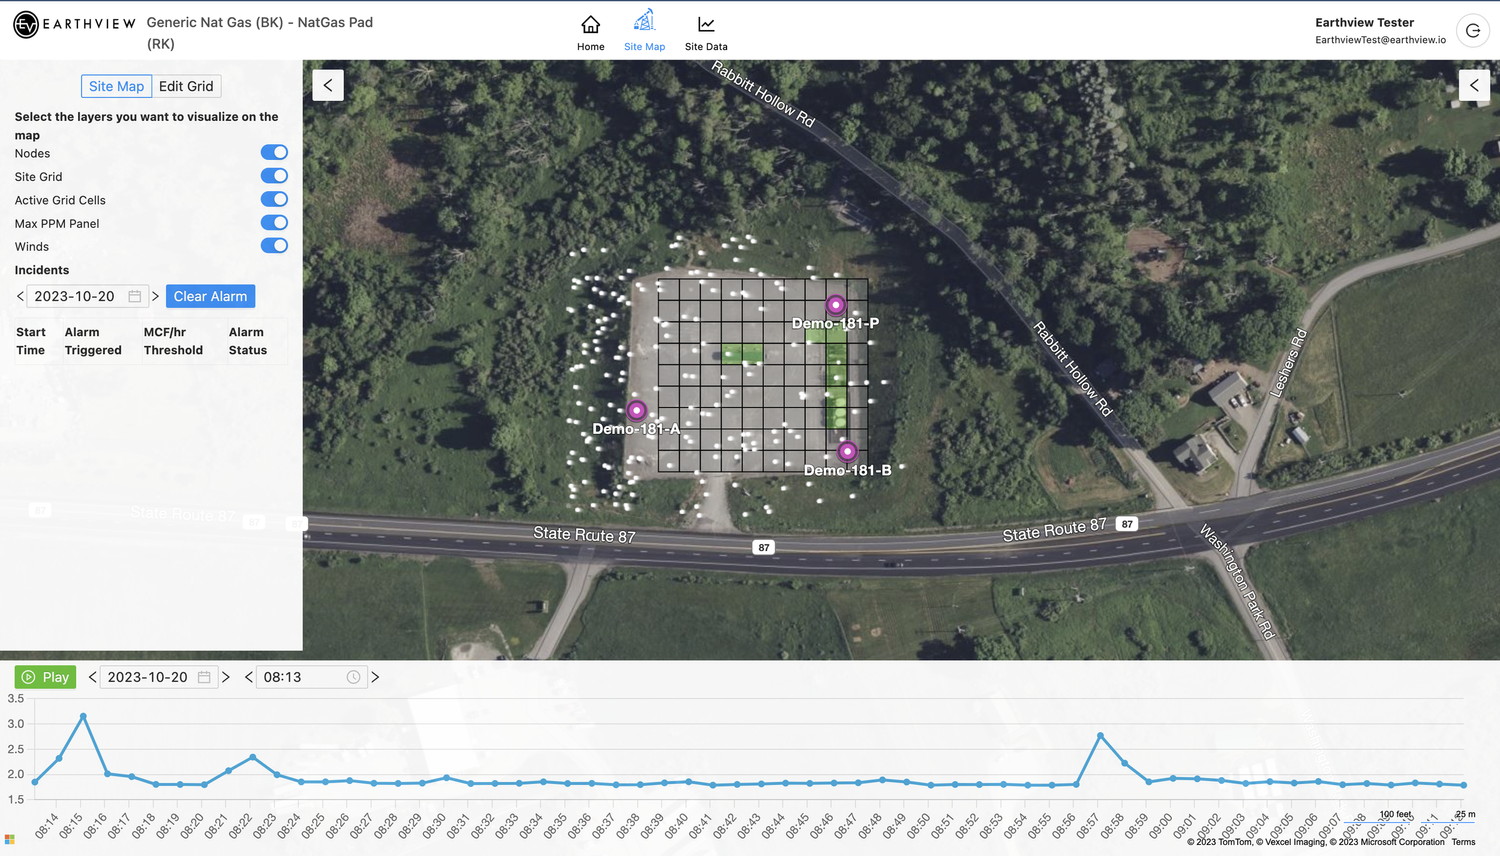Advance incidents date with right chevron
Viewport: 1500px width, 856px height.
pyautogui.click(x=156, y=296)
